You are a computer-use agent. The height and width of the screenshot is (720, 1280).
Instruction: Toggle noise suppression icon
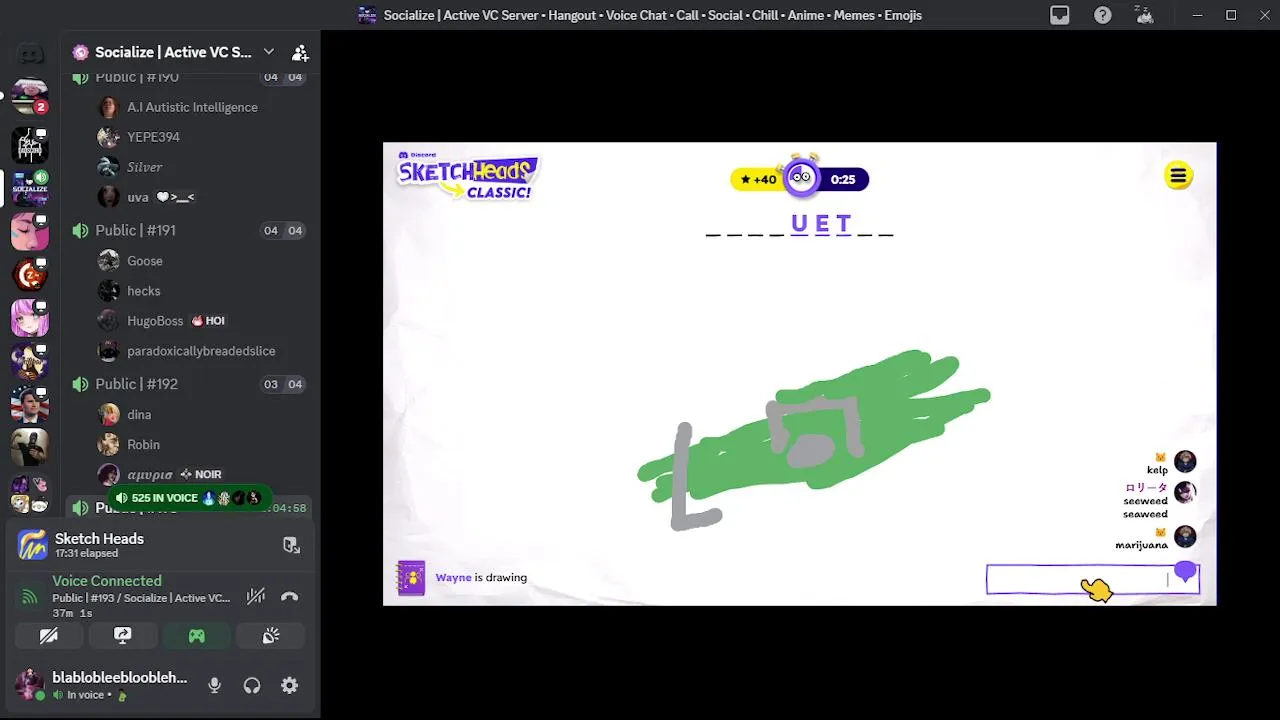[x=256, y=597]
